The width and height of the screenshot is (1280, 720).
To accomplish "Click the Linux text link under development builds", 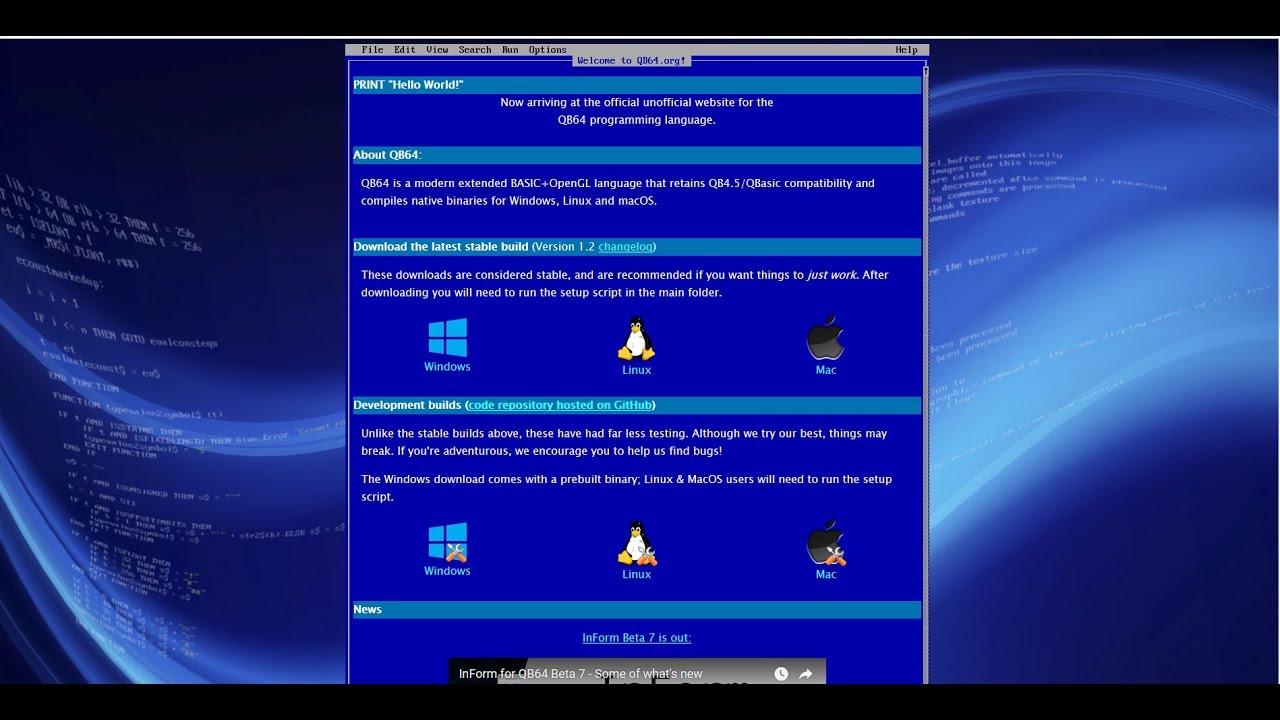I will point(637,574).
